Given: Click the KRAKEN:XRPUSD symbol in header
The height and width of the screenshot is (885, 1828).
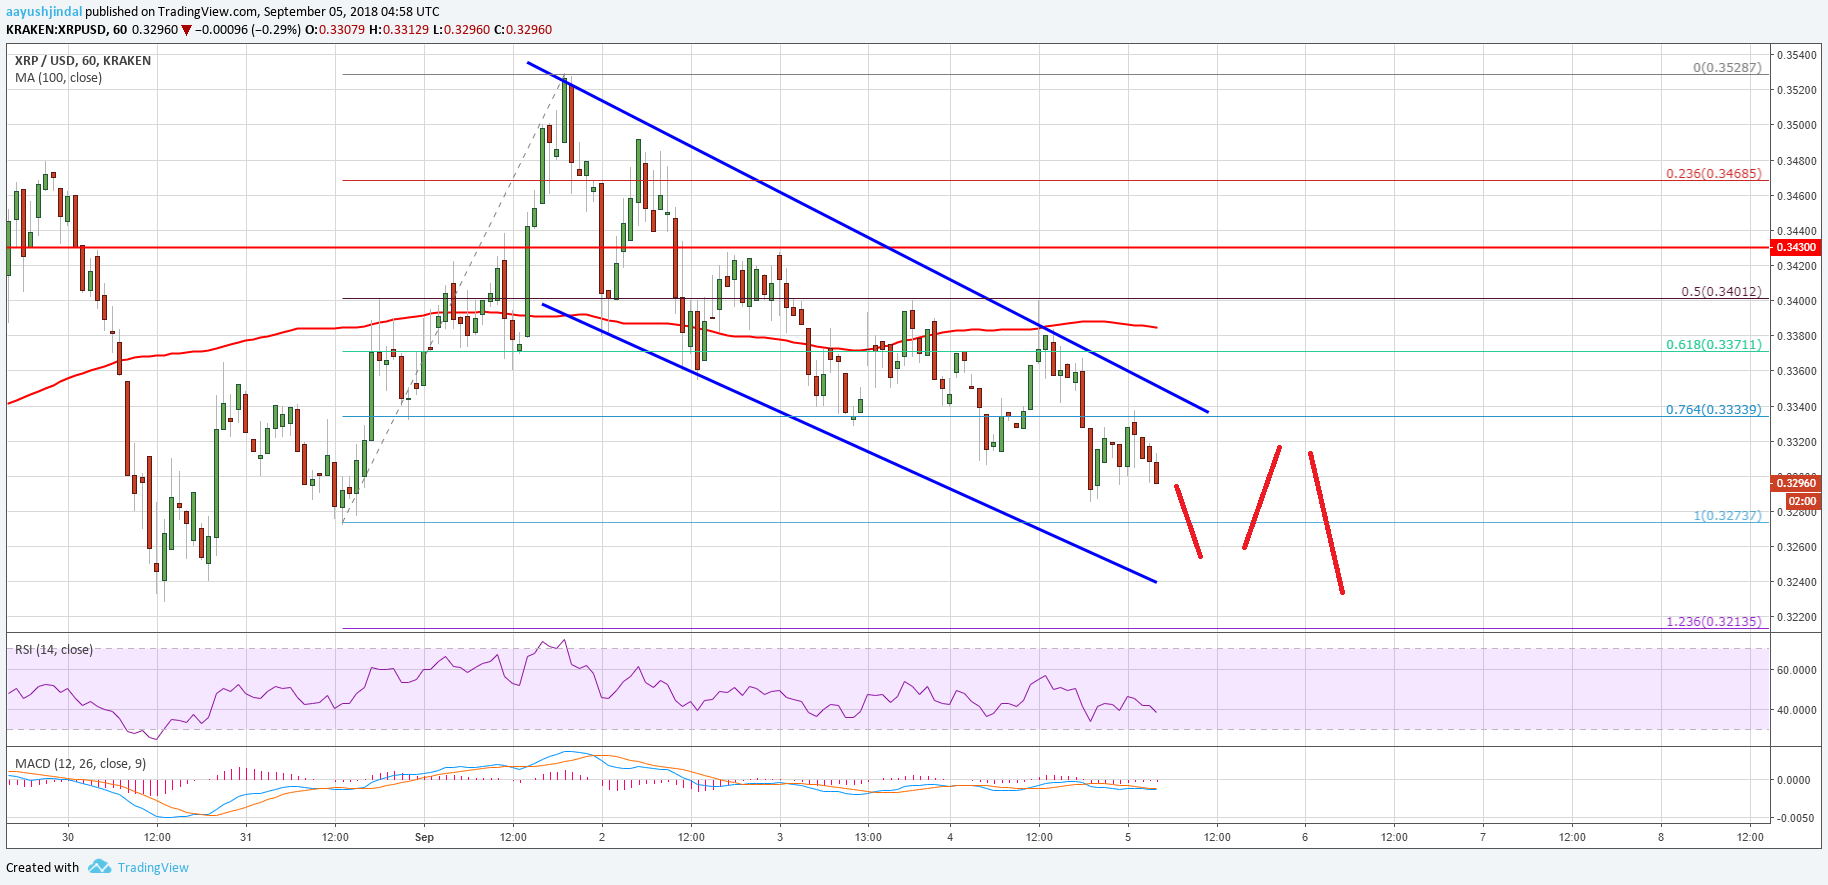Looking at the screenshot, I should click(56, 30).
